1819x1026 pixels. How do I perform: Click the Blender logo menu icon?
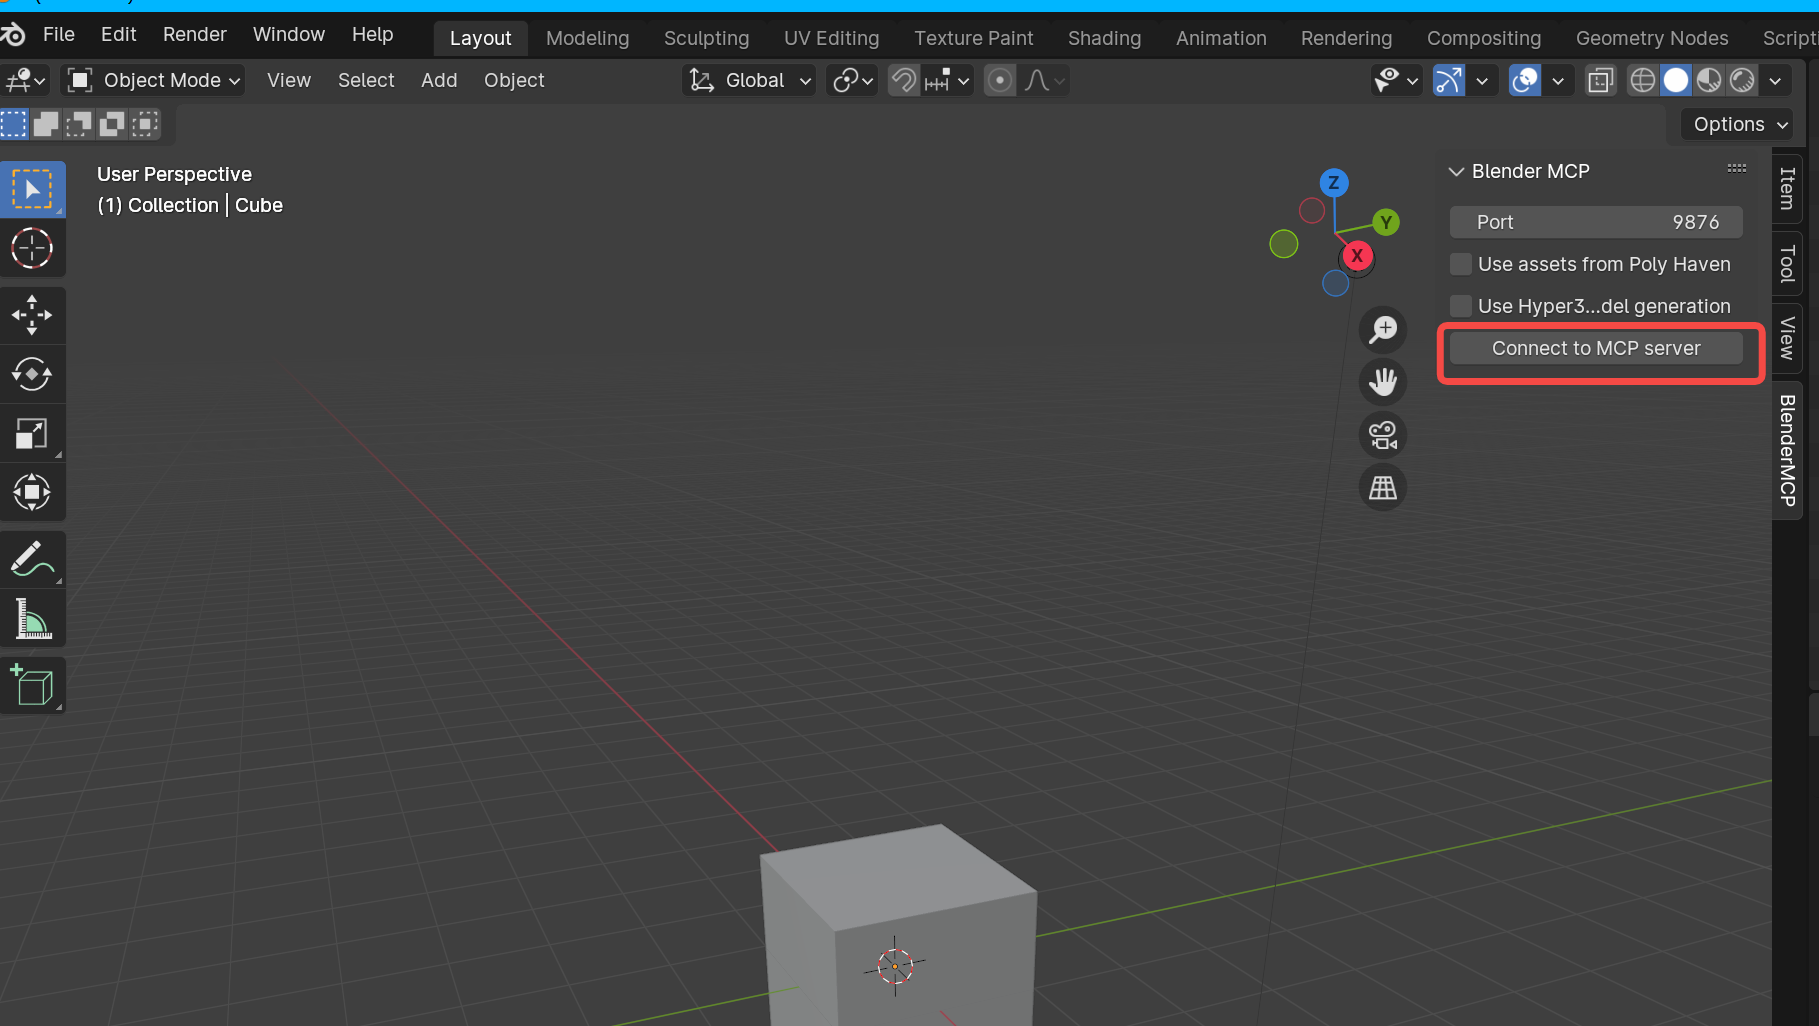tap(14, 35)
